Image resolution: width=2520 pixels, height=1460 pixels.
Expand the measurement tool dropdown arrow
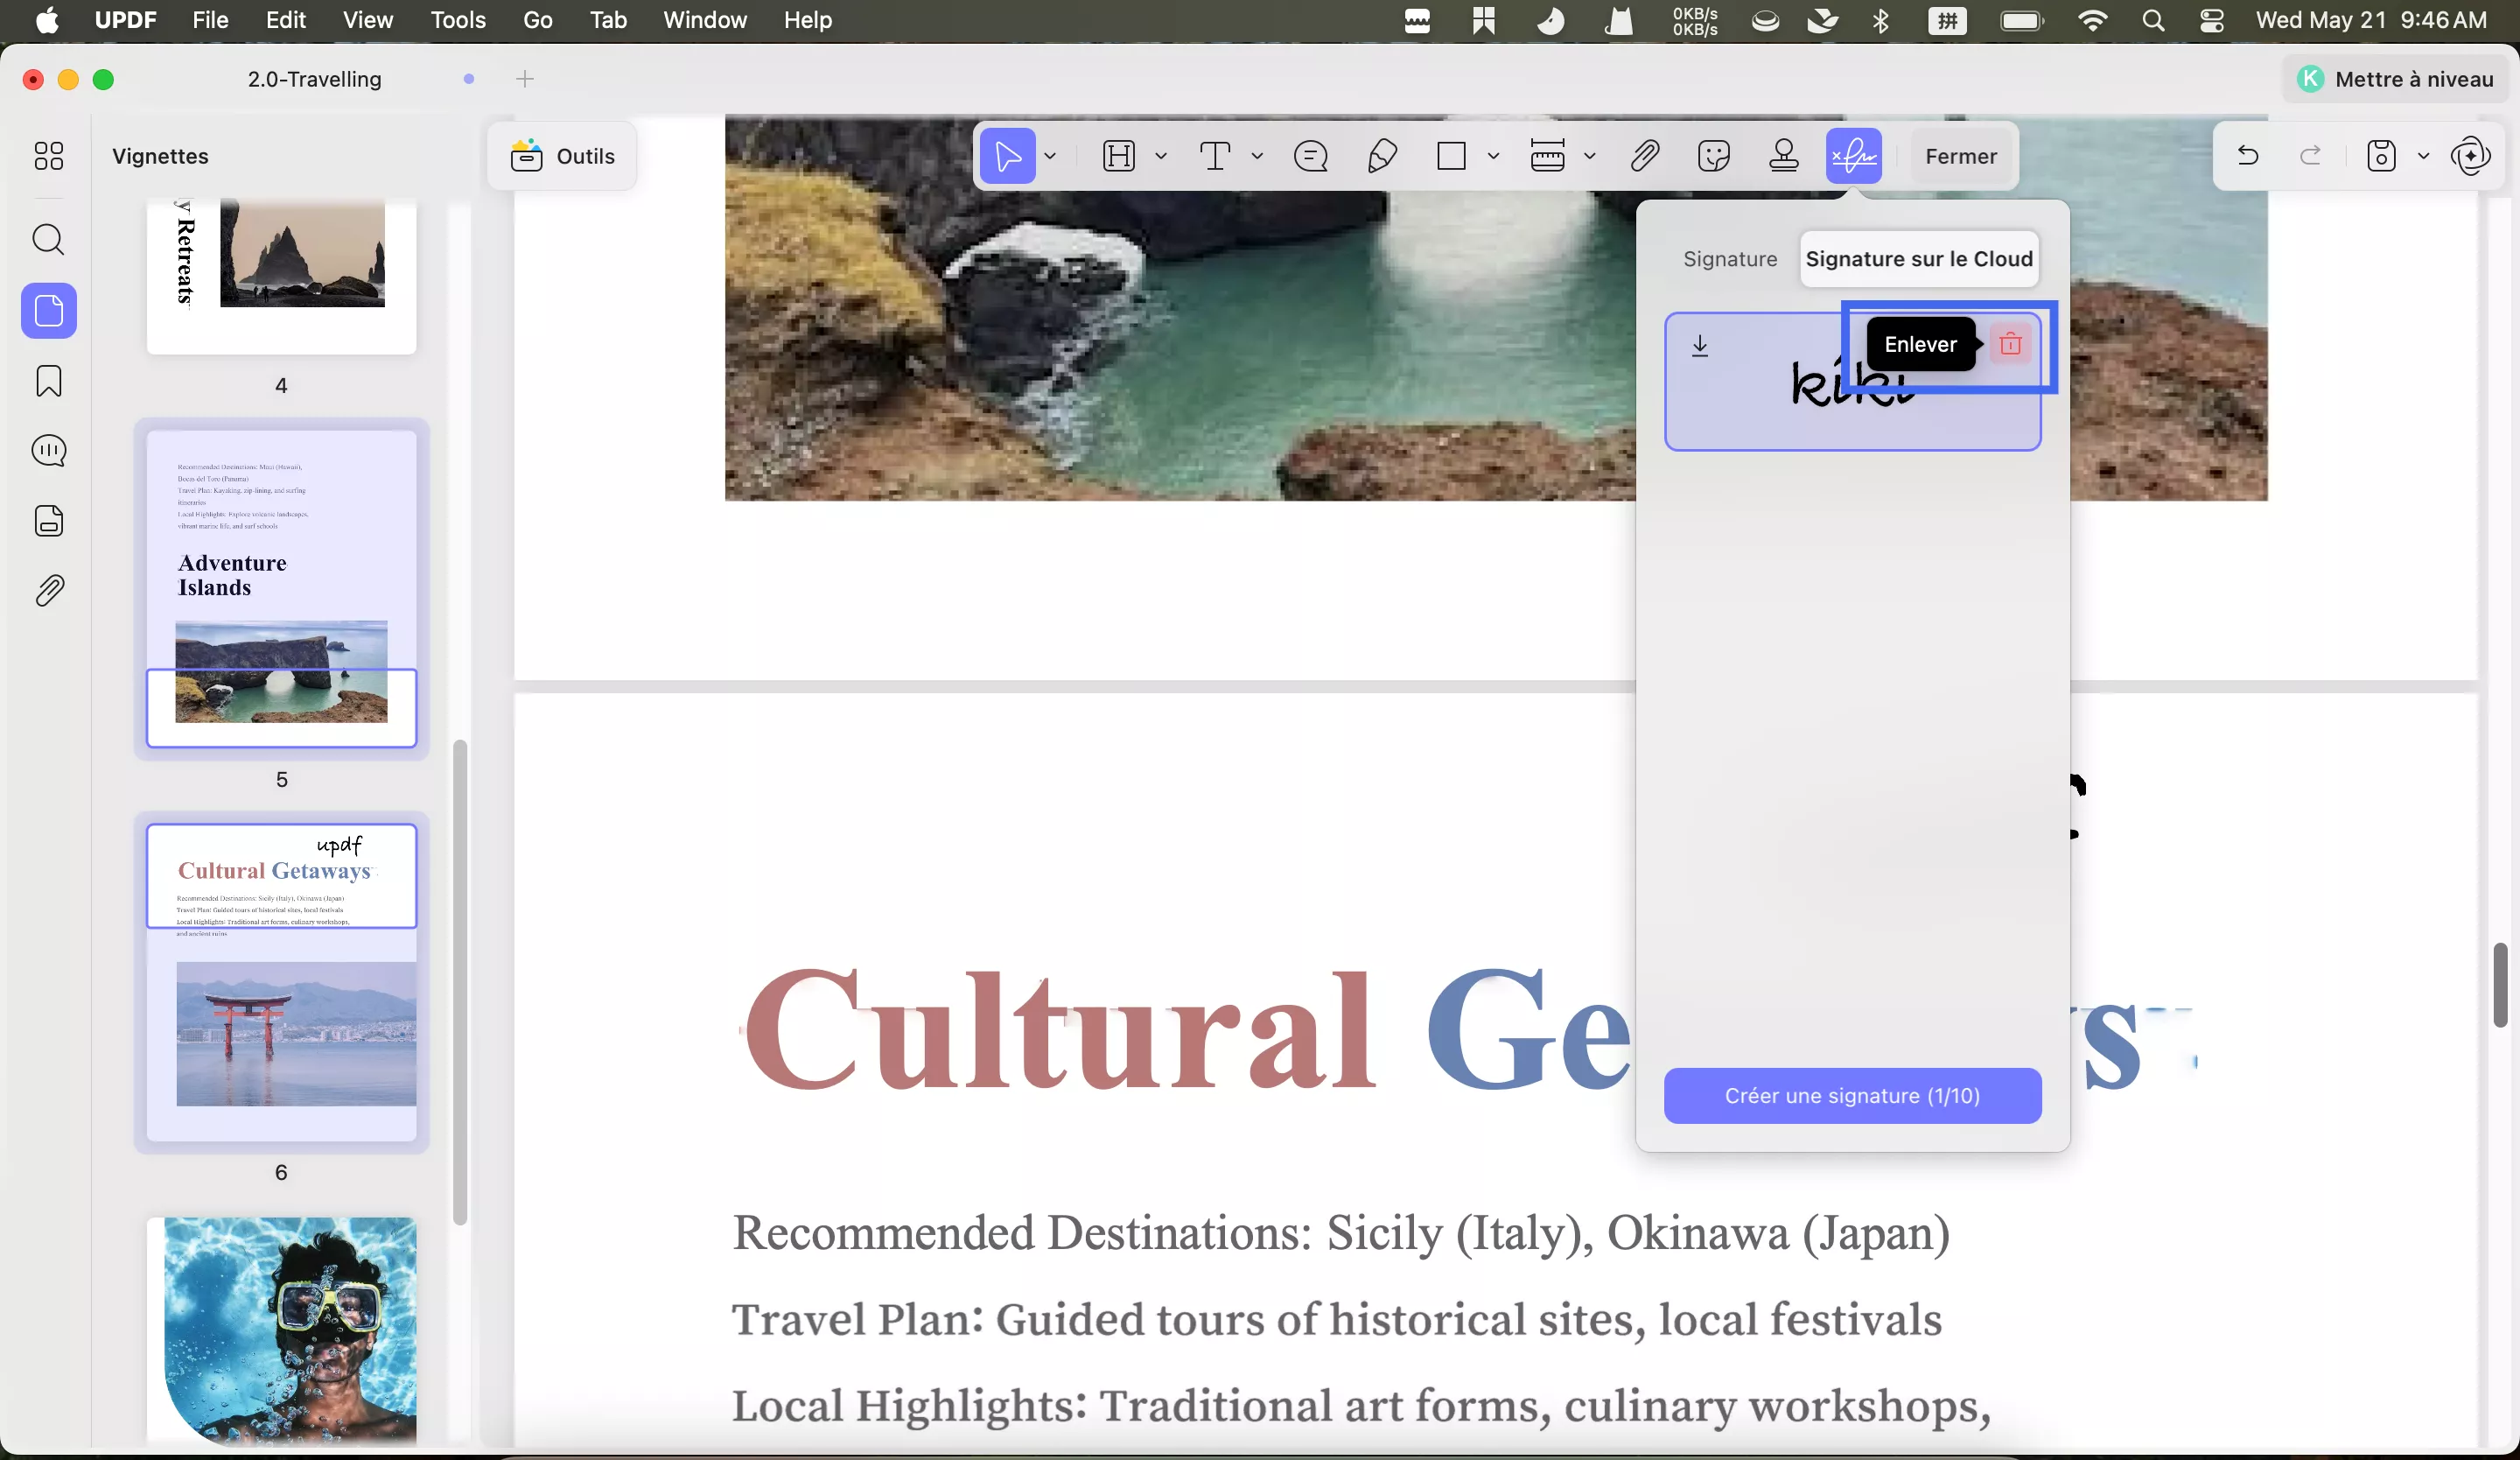point(1589,156)
